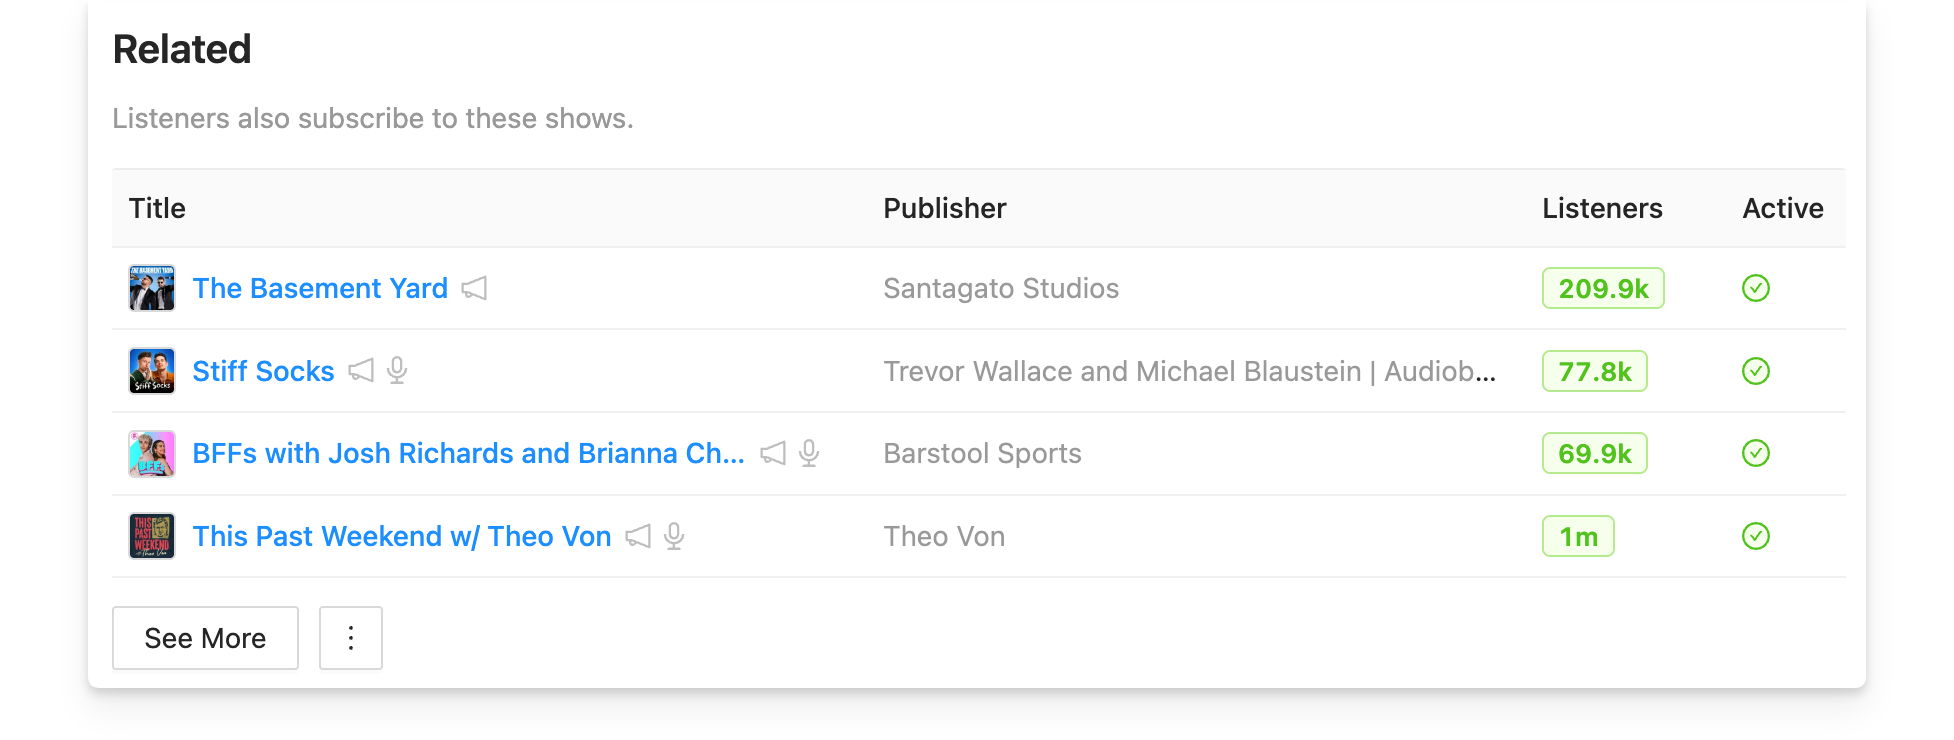Click the microphone icon next to Stiff Socks

[x=398, y=372]
